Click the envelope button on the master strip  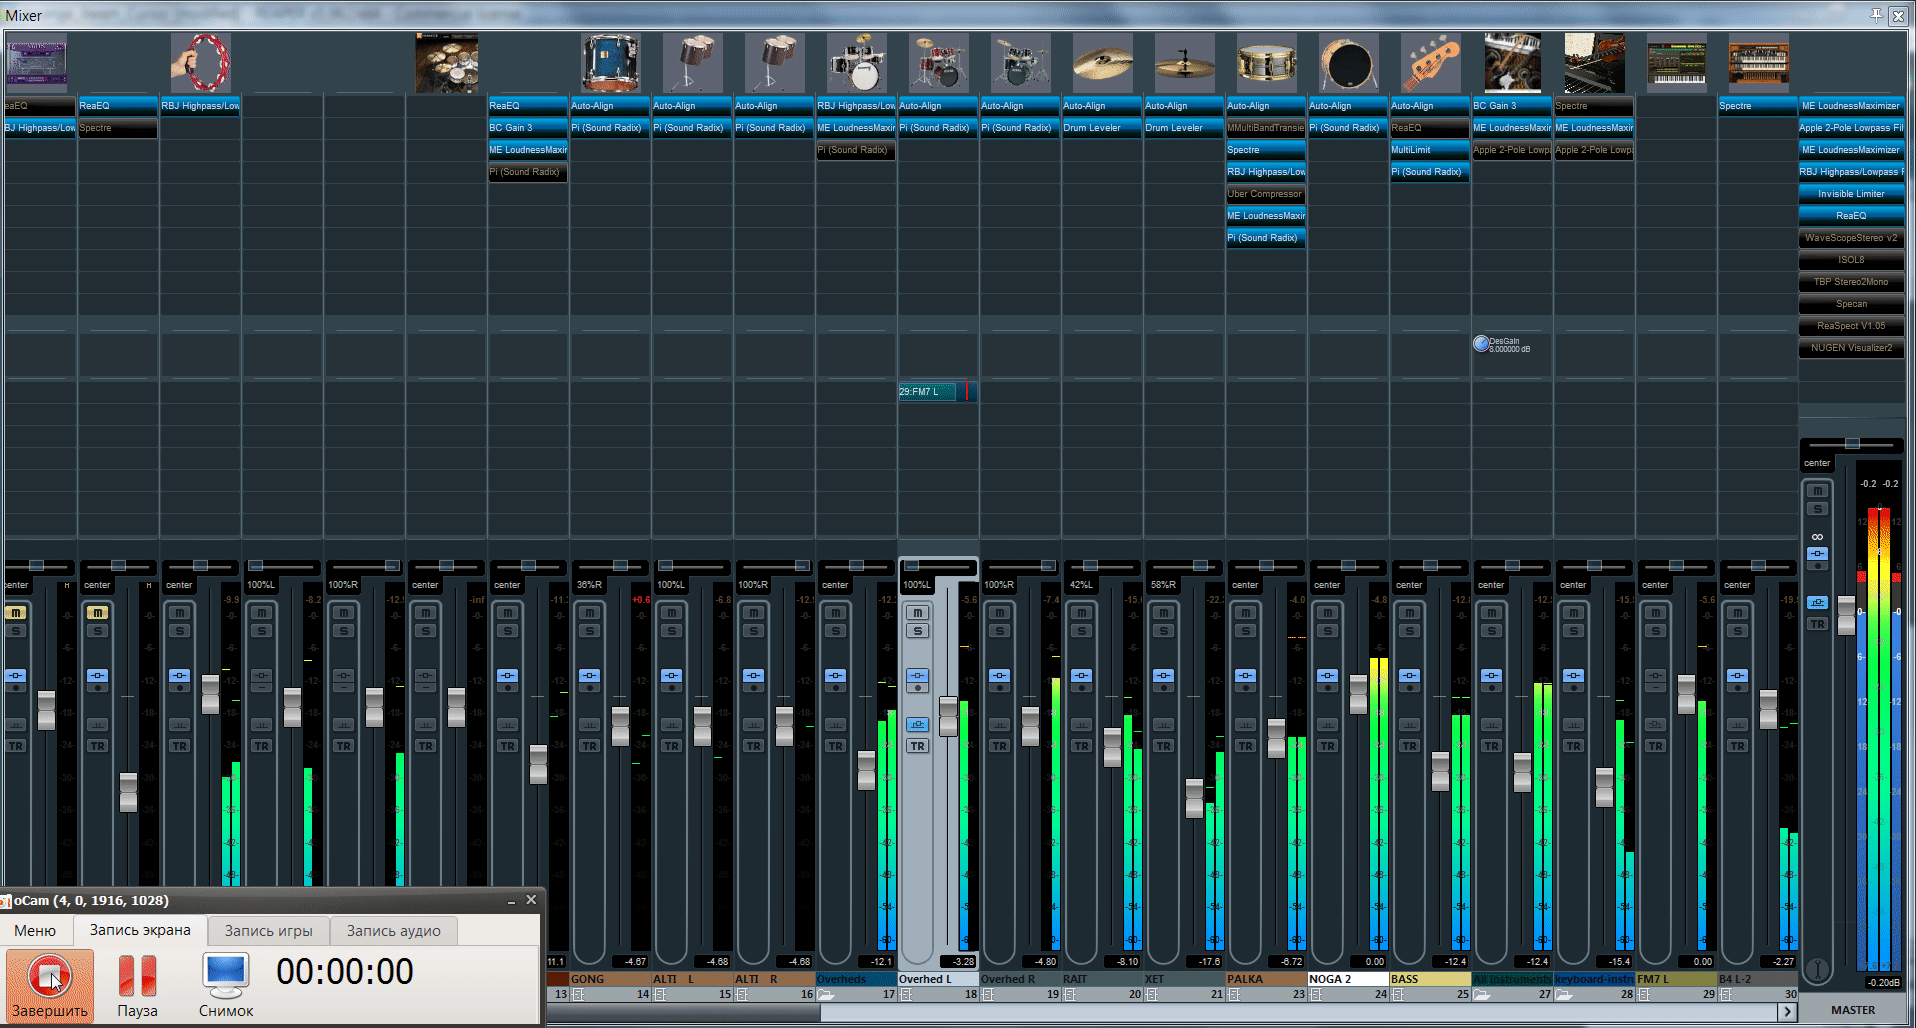coord(1817,602)
